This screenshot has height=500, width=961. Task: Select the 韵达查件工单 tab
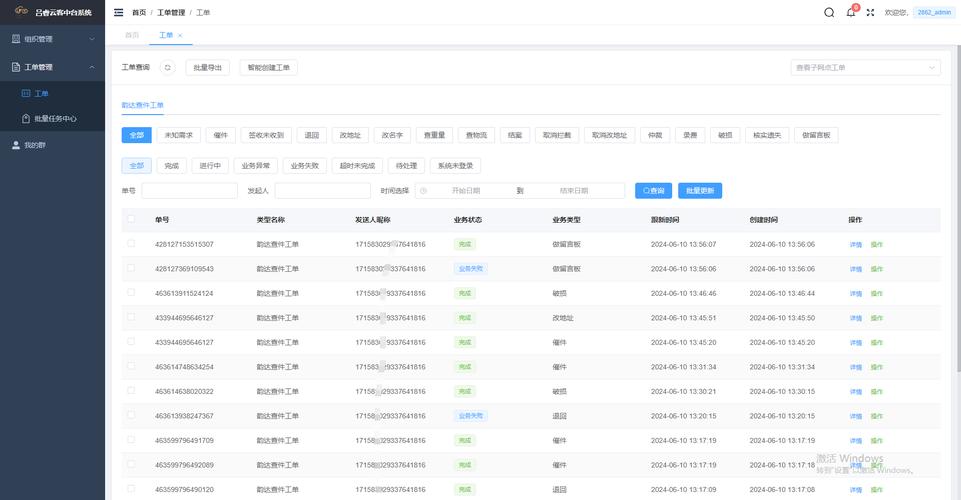(142, 105)
